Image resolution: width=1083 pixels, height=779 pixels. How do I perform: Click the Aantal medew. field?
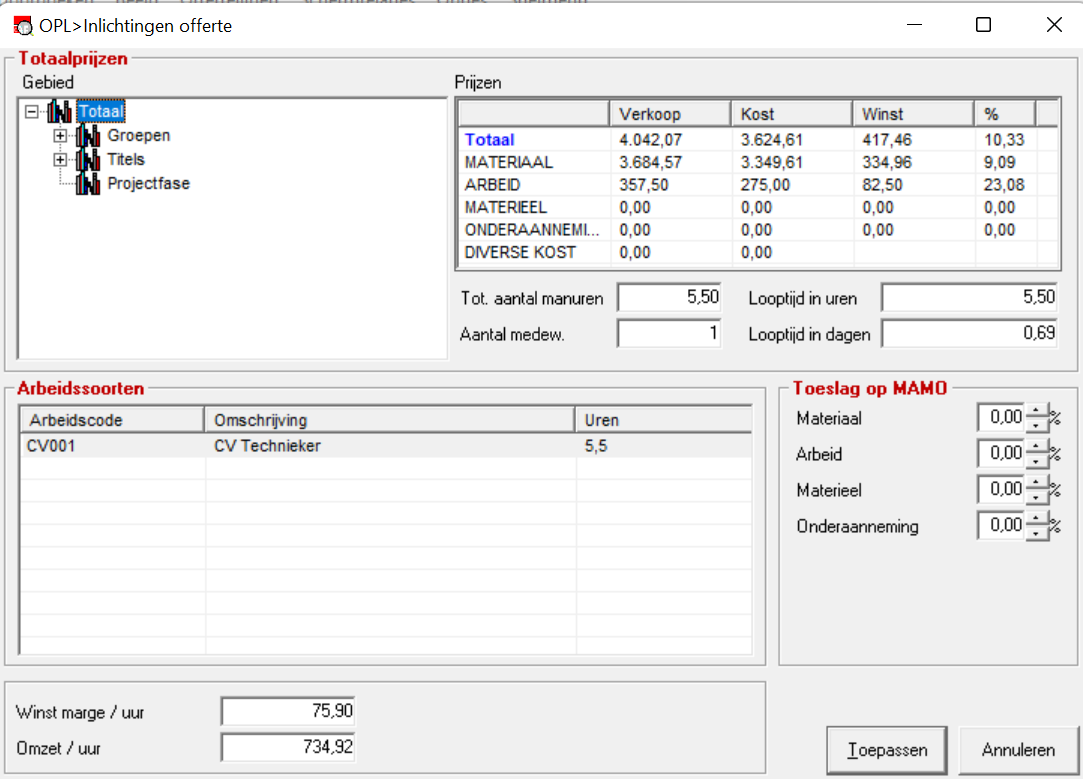tap(669, 334)
